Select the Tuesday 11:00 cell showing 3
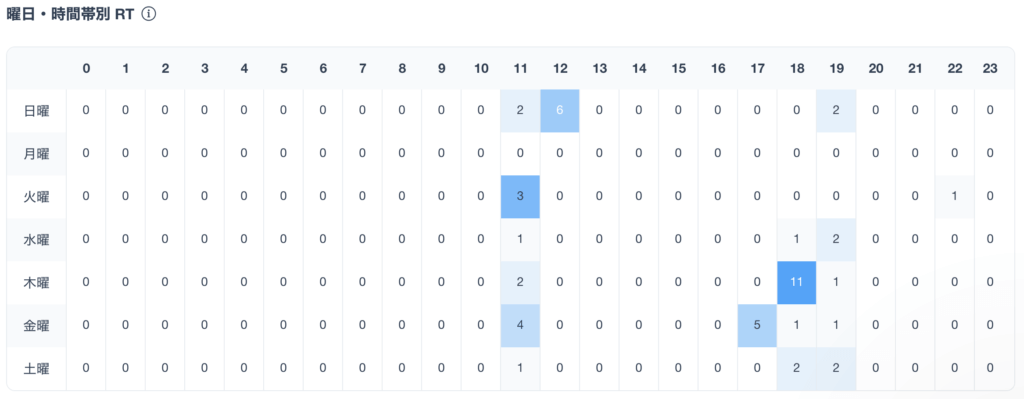 [x=520, y=197]
